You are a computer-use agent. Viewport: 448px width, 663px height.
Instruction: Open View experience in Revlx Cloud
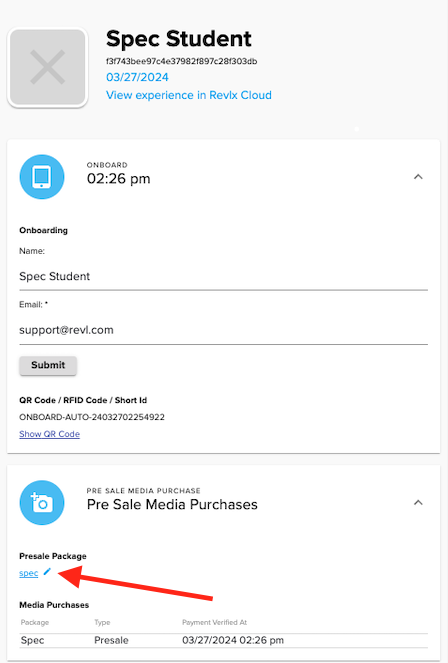tap(188, 95)
